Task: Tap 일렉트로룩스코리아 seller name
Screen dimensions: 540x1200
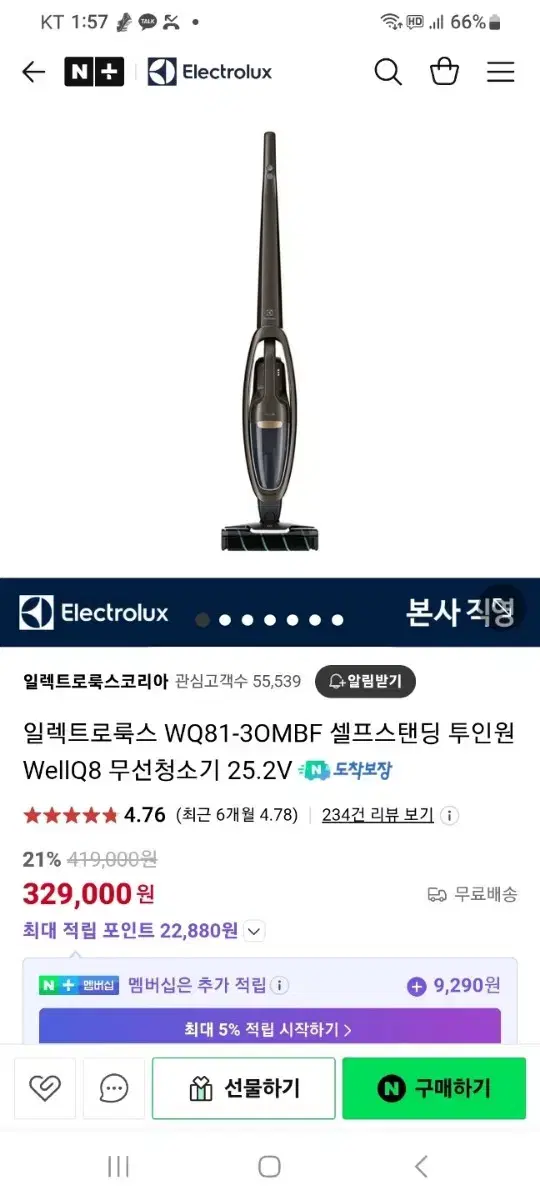Action: [x=96, y=681]
